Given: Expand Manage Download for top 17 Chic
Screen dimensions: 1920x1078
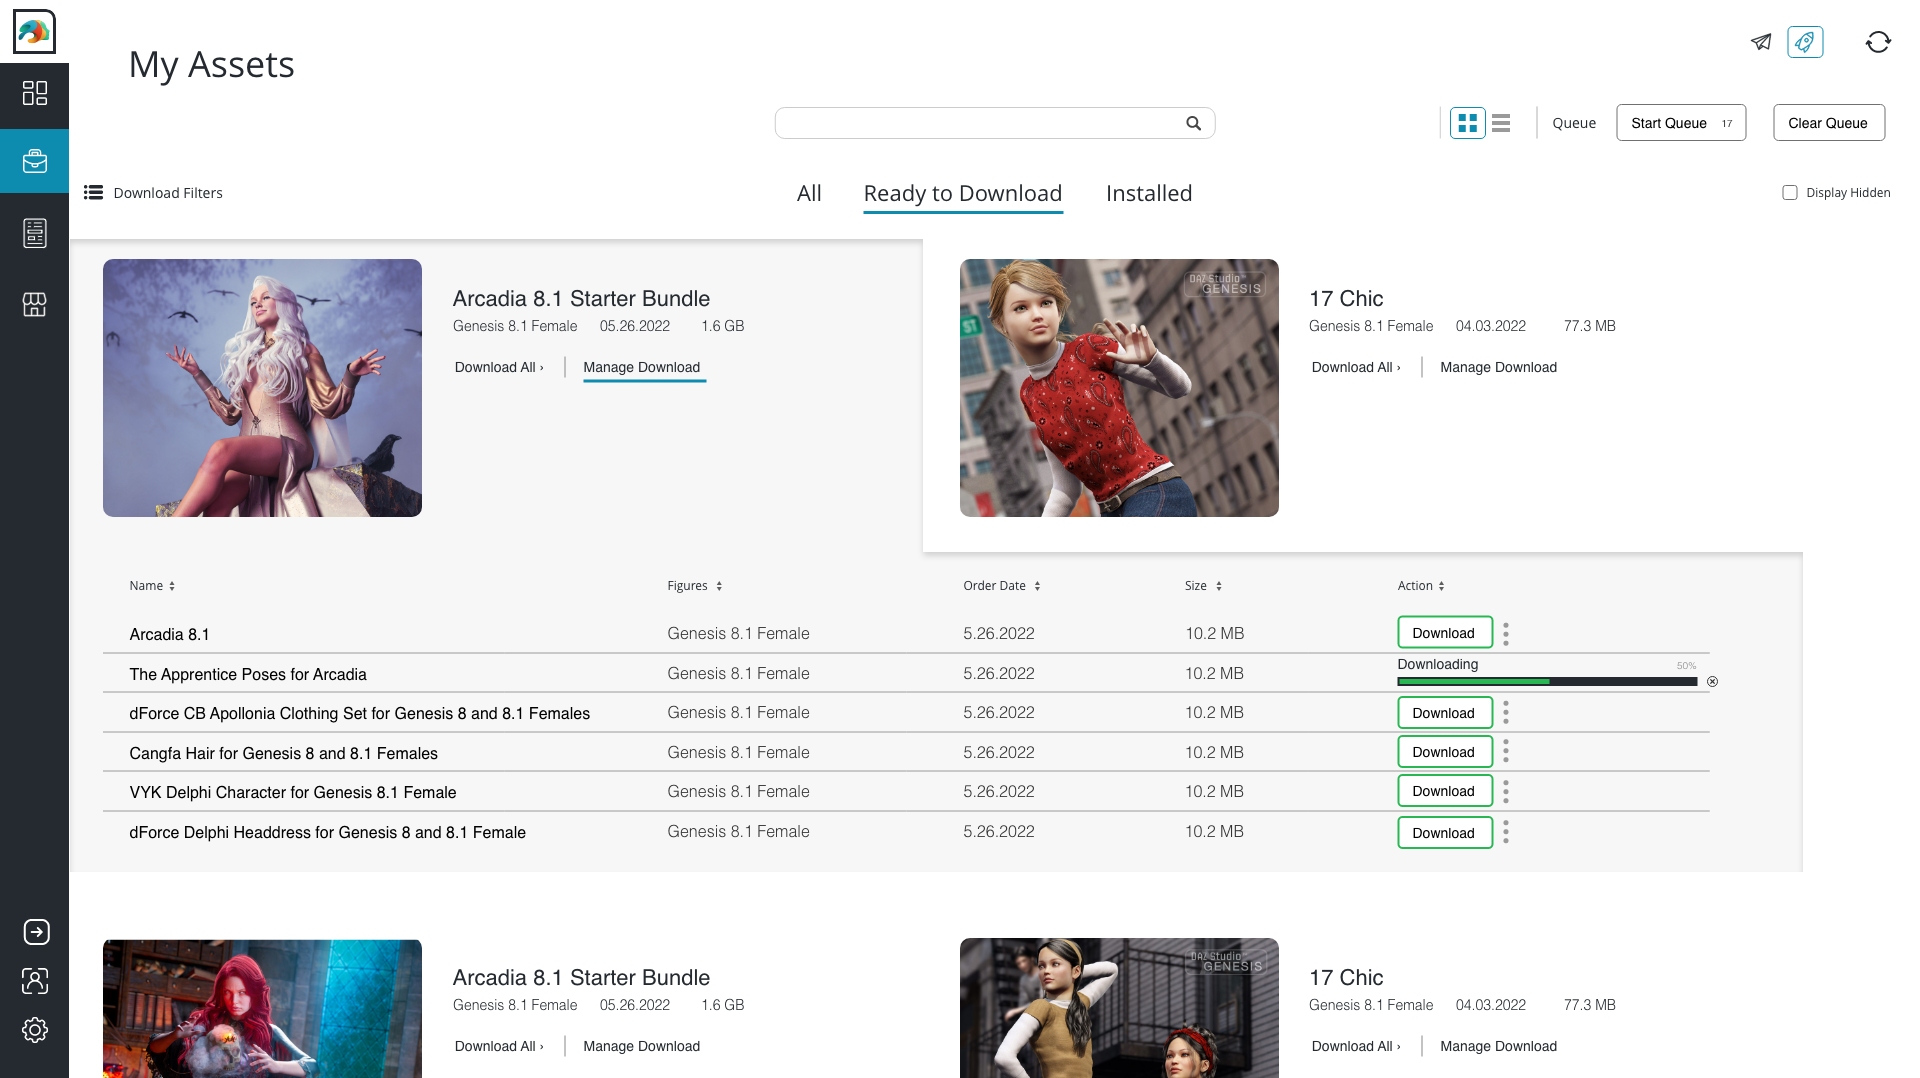Looking at the screenshot, I should [1498, 368].
